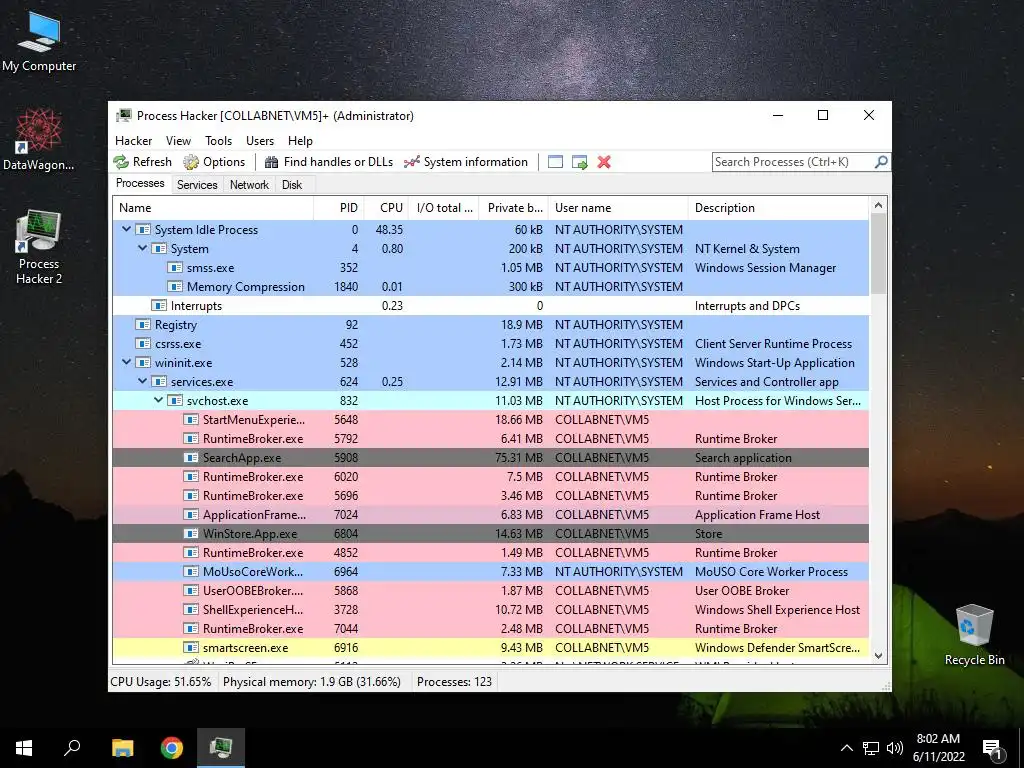Image resolution: width=1024 pixels, height=768 pixels.
Task: Select the Recycle Bin desktop icon
Action: coord(974,635)
